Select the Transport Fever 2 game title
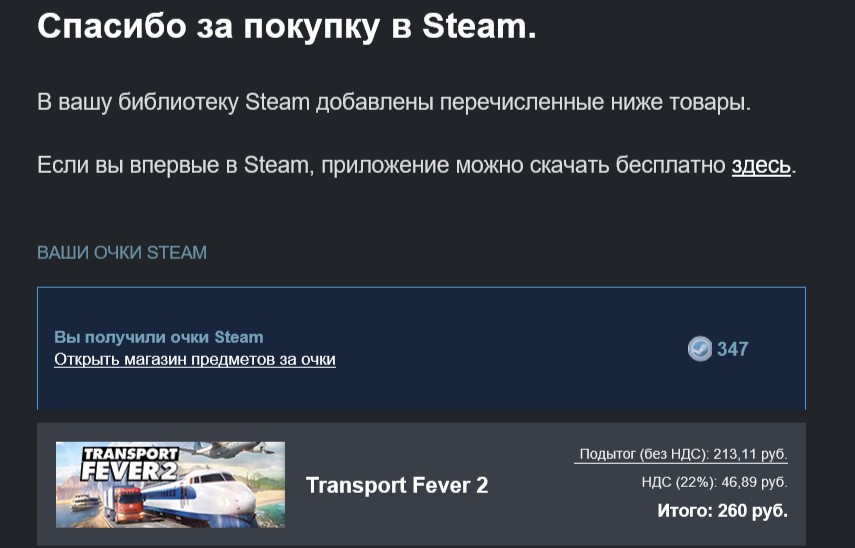 coord(397,485)
